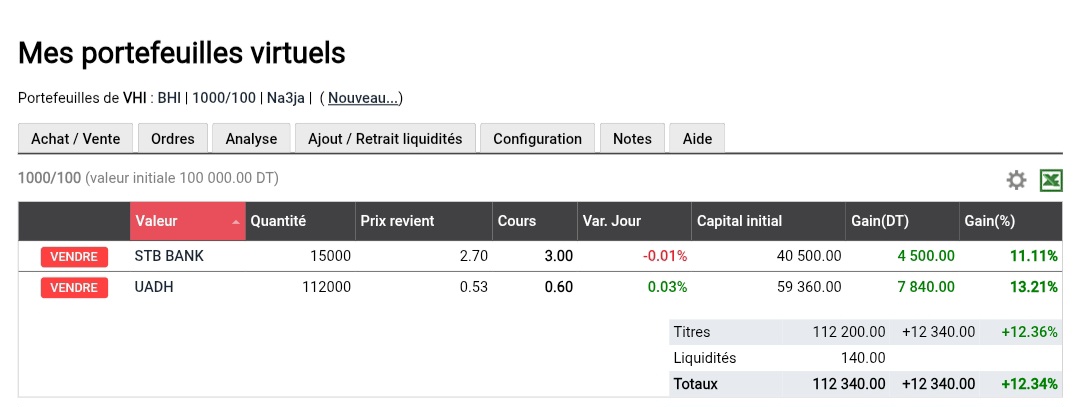Open the Analyse tab
This screenshot has width=1080, height=407.
click(x=251, y=139)
